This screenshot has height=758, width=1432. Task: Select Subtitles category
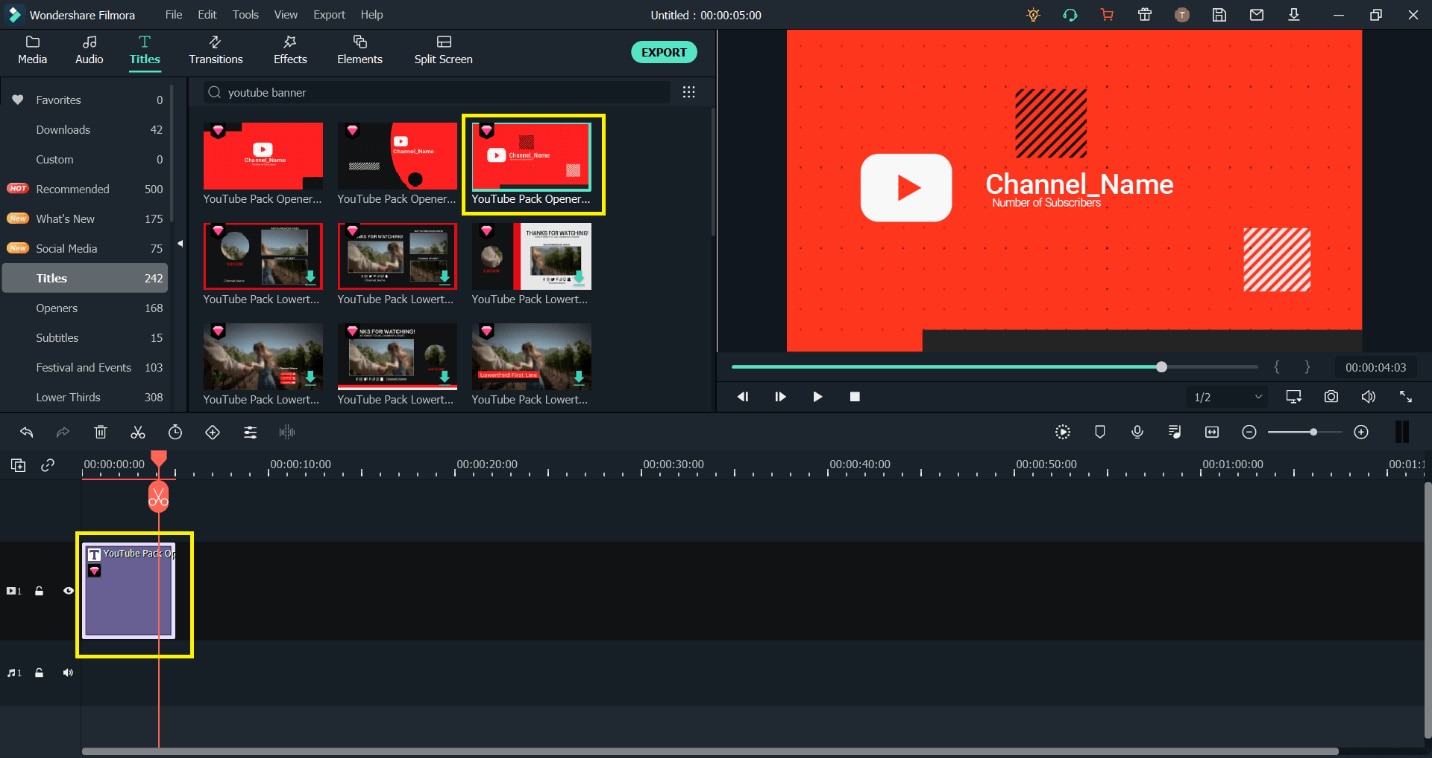pyautogui.click(x=85, y=338)
